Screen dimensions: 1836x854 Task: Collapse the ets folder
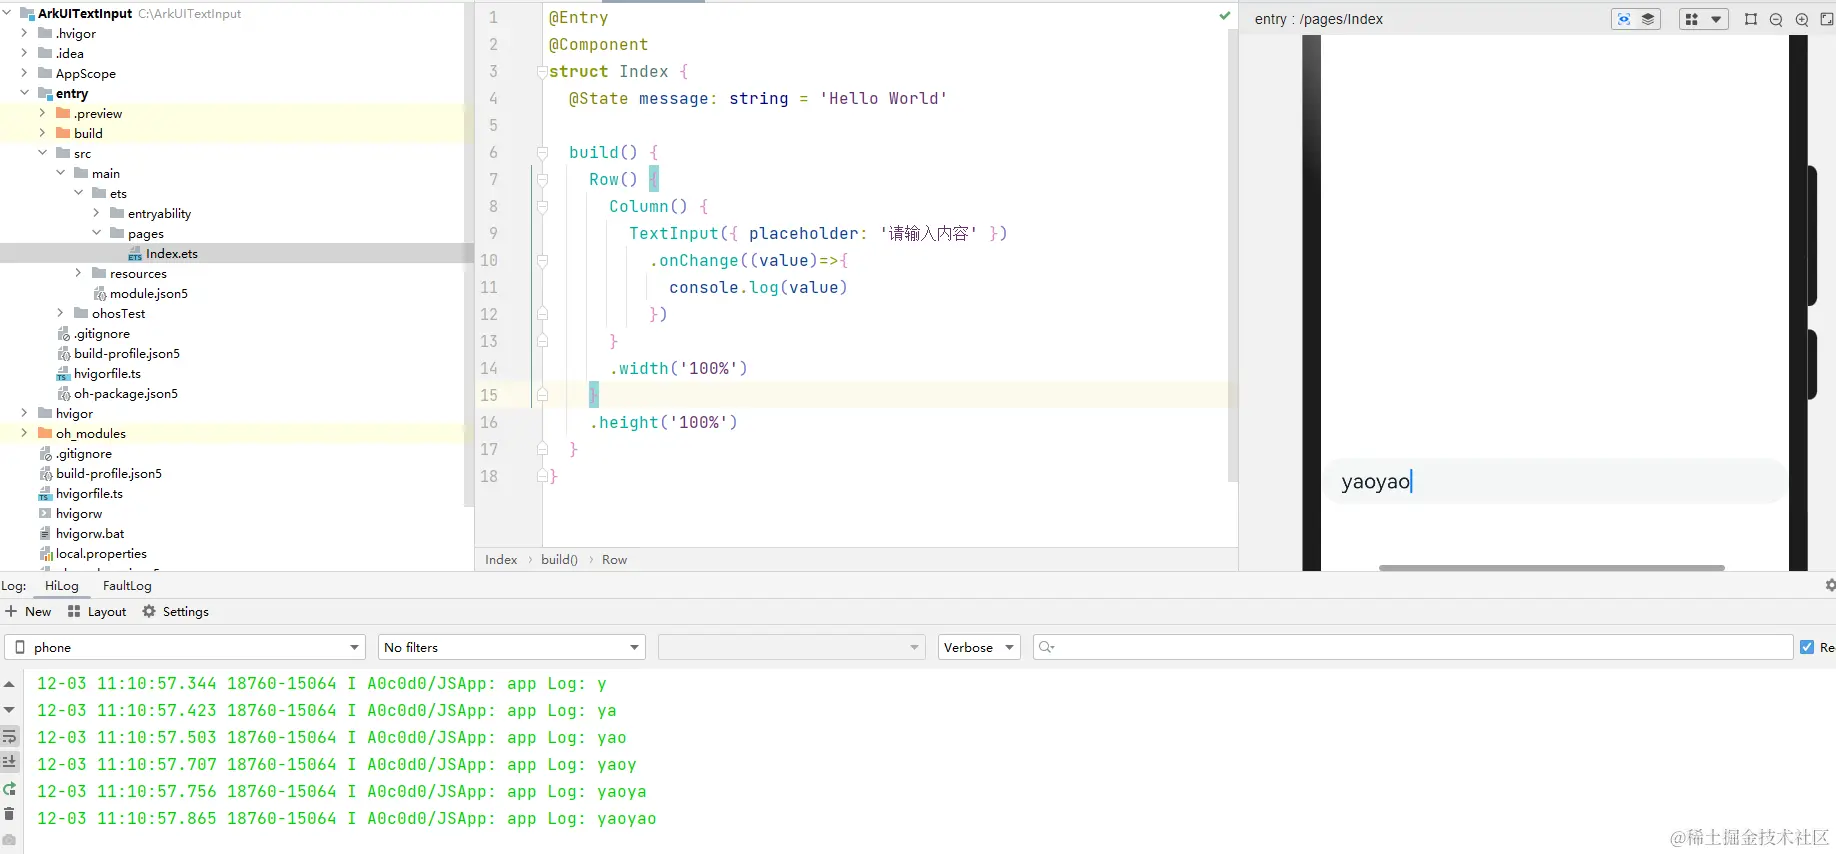(x=78, y=193)
